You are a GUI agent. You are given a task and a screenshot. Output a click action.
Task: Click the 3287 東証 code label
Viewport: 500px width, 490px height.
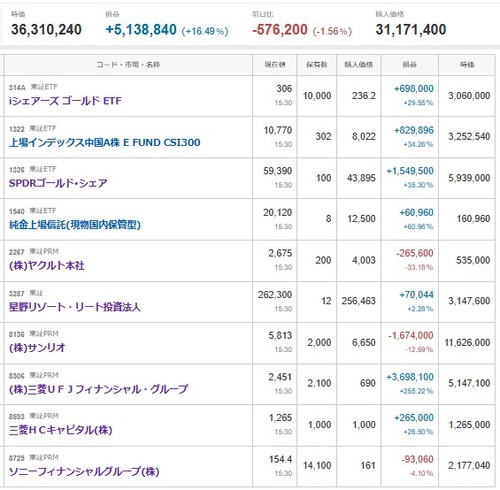tap(26, 293)
